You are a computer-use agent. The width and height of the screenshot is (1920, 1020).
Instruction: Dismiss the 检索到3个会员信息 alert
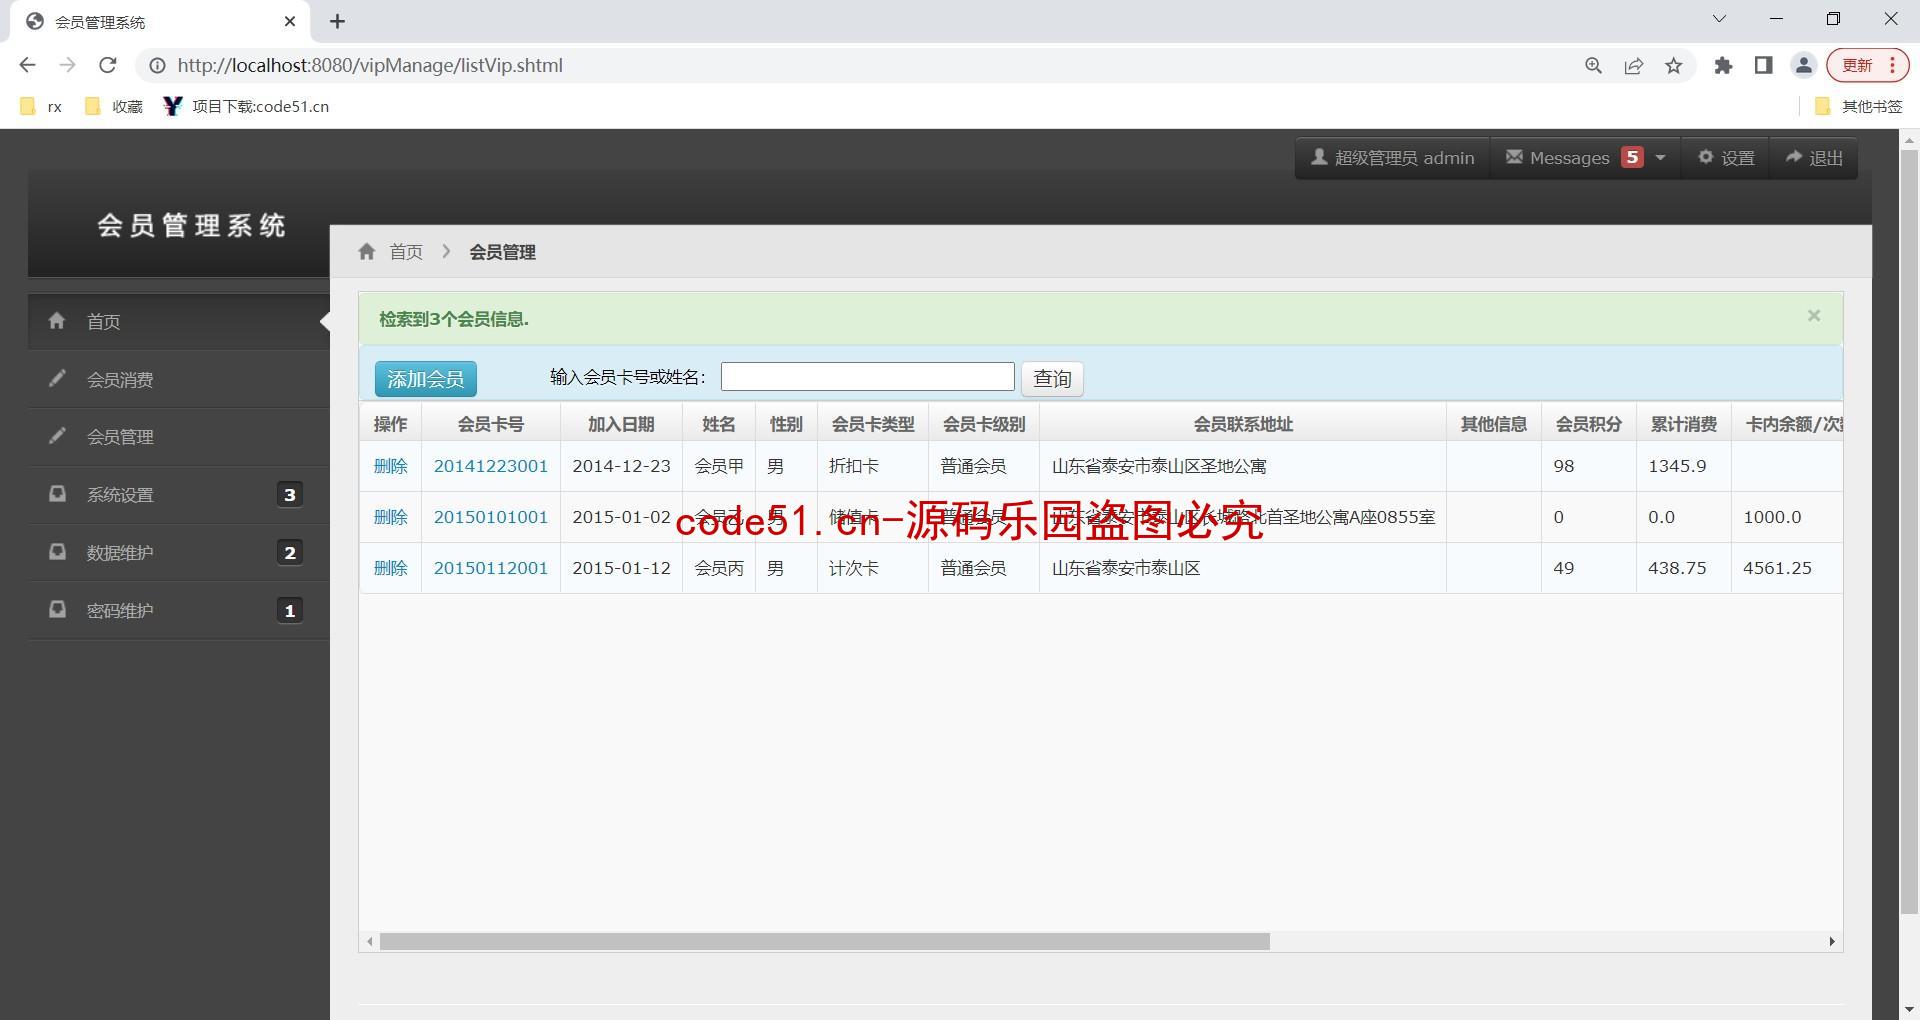coord(1814,315)
